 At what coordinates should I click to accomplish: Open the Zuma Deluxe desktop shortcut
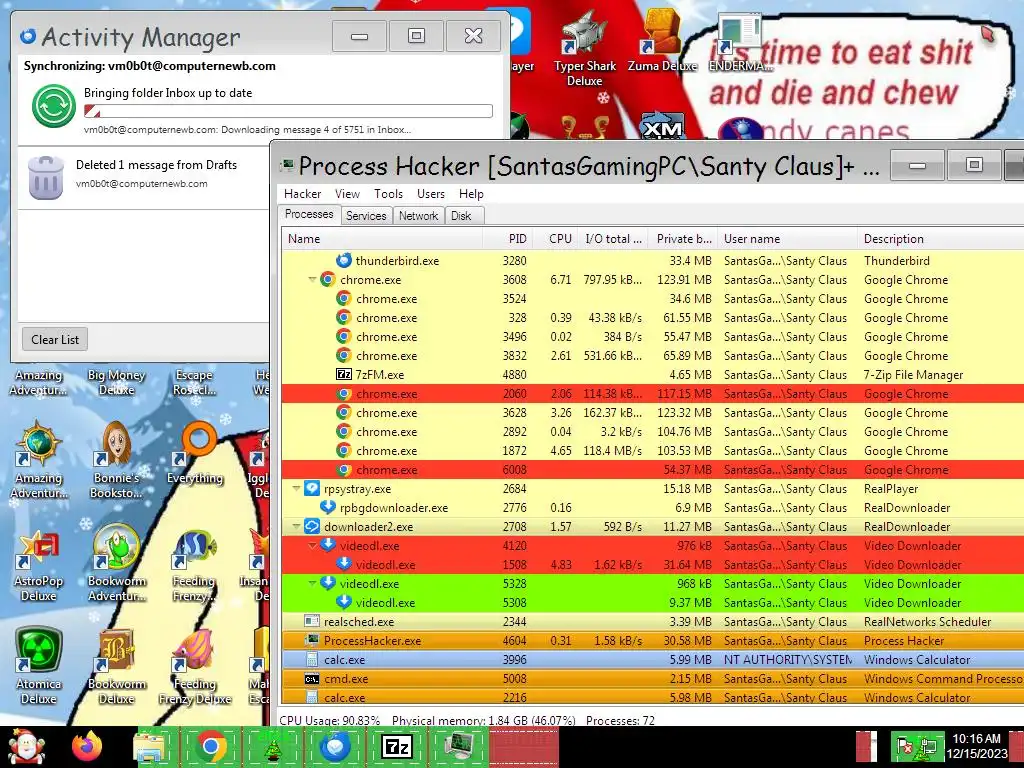click(x=662, y=41)
